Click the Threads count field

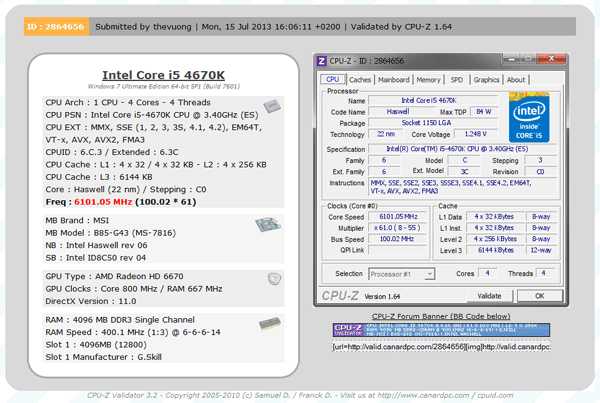click(x=546, y=273)
